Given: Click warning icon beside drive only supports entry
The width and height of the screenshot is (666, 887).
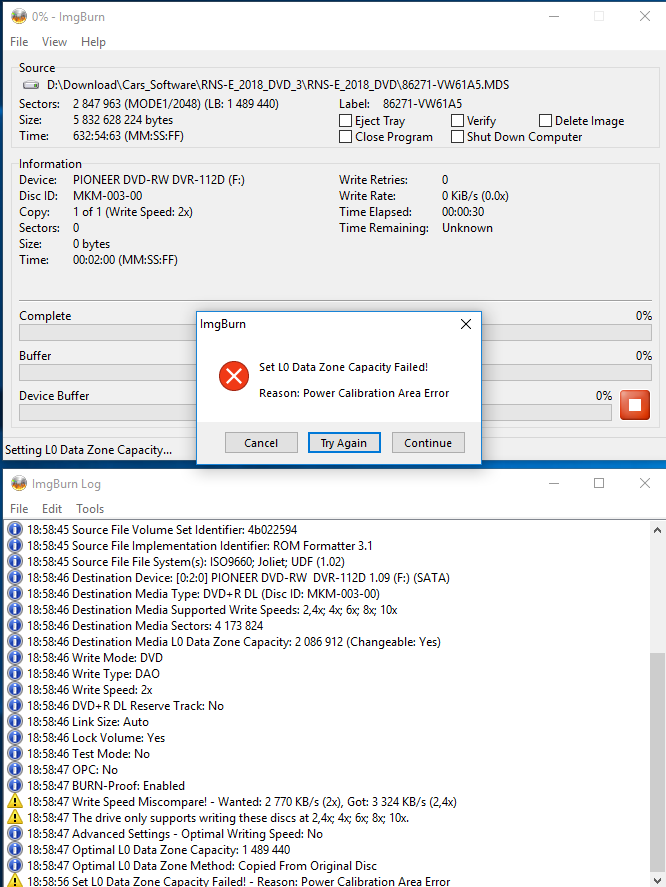Looking at the screenshot, I should 15,817.
